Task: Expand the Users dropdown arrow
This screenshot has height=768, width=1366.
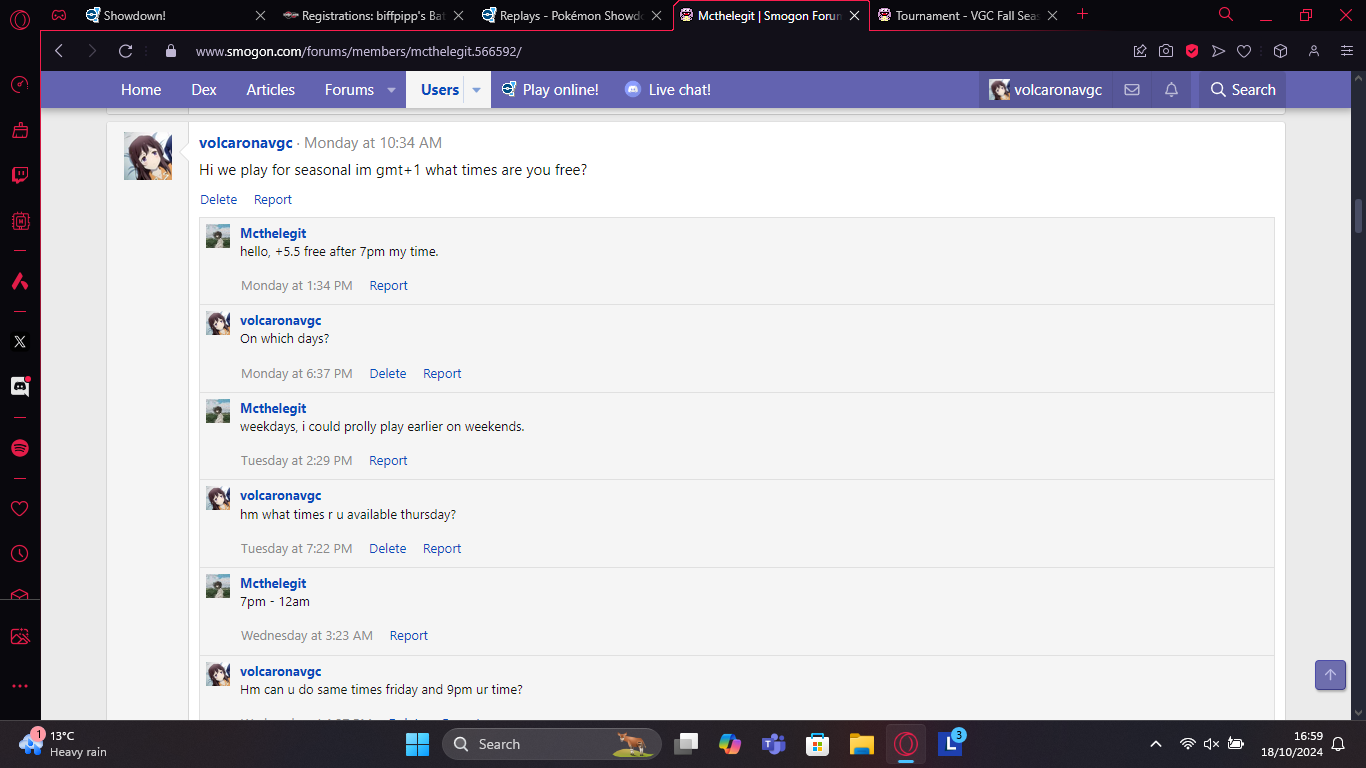Action: click(x=476, y=90)
